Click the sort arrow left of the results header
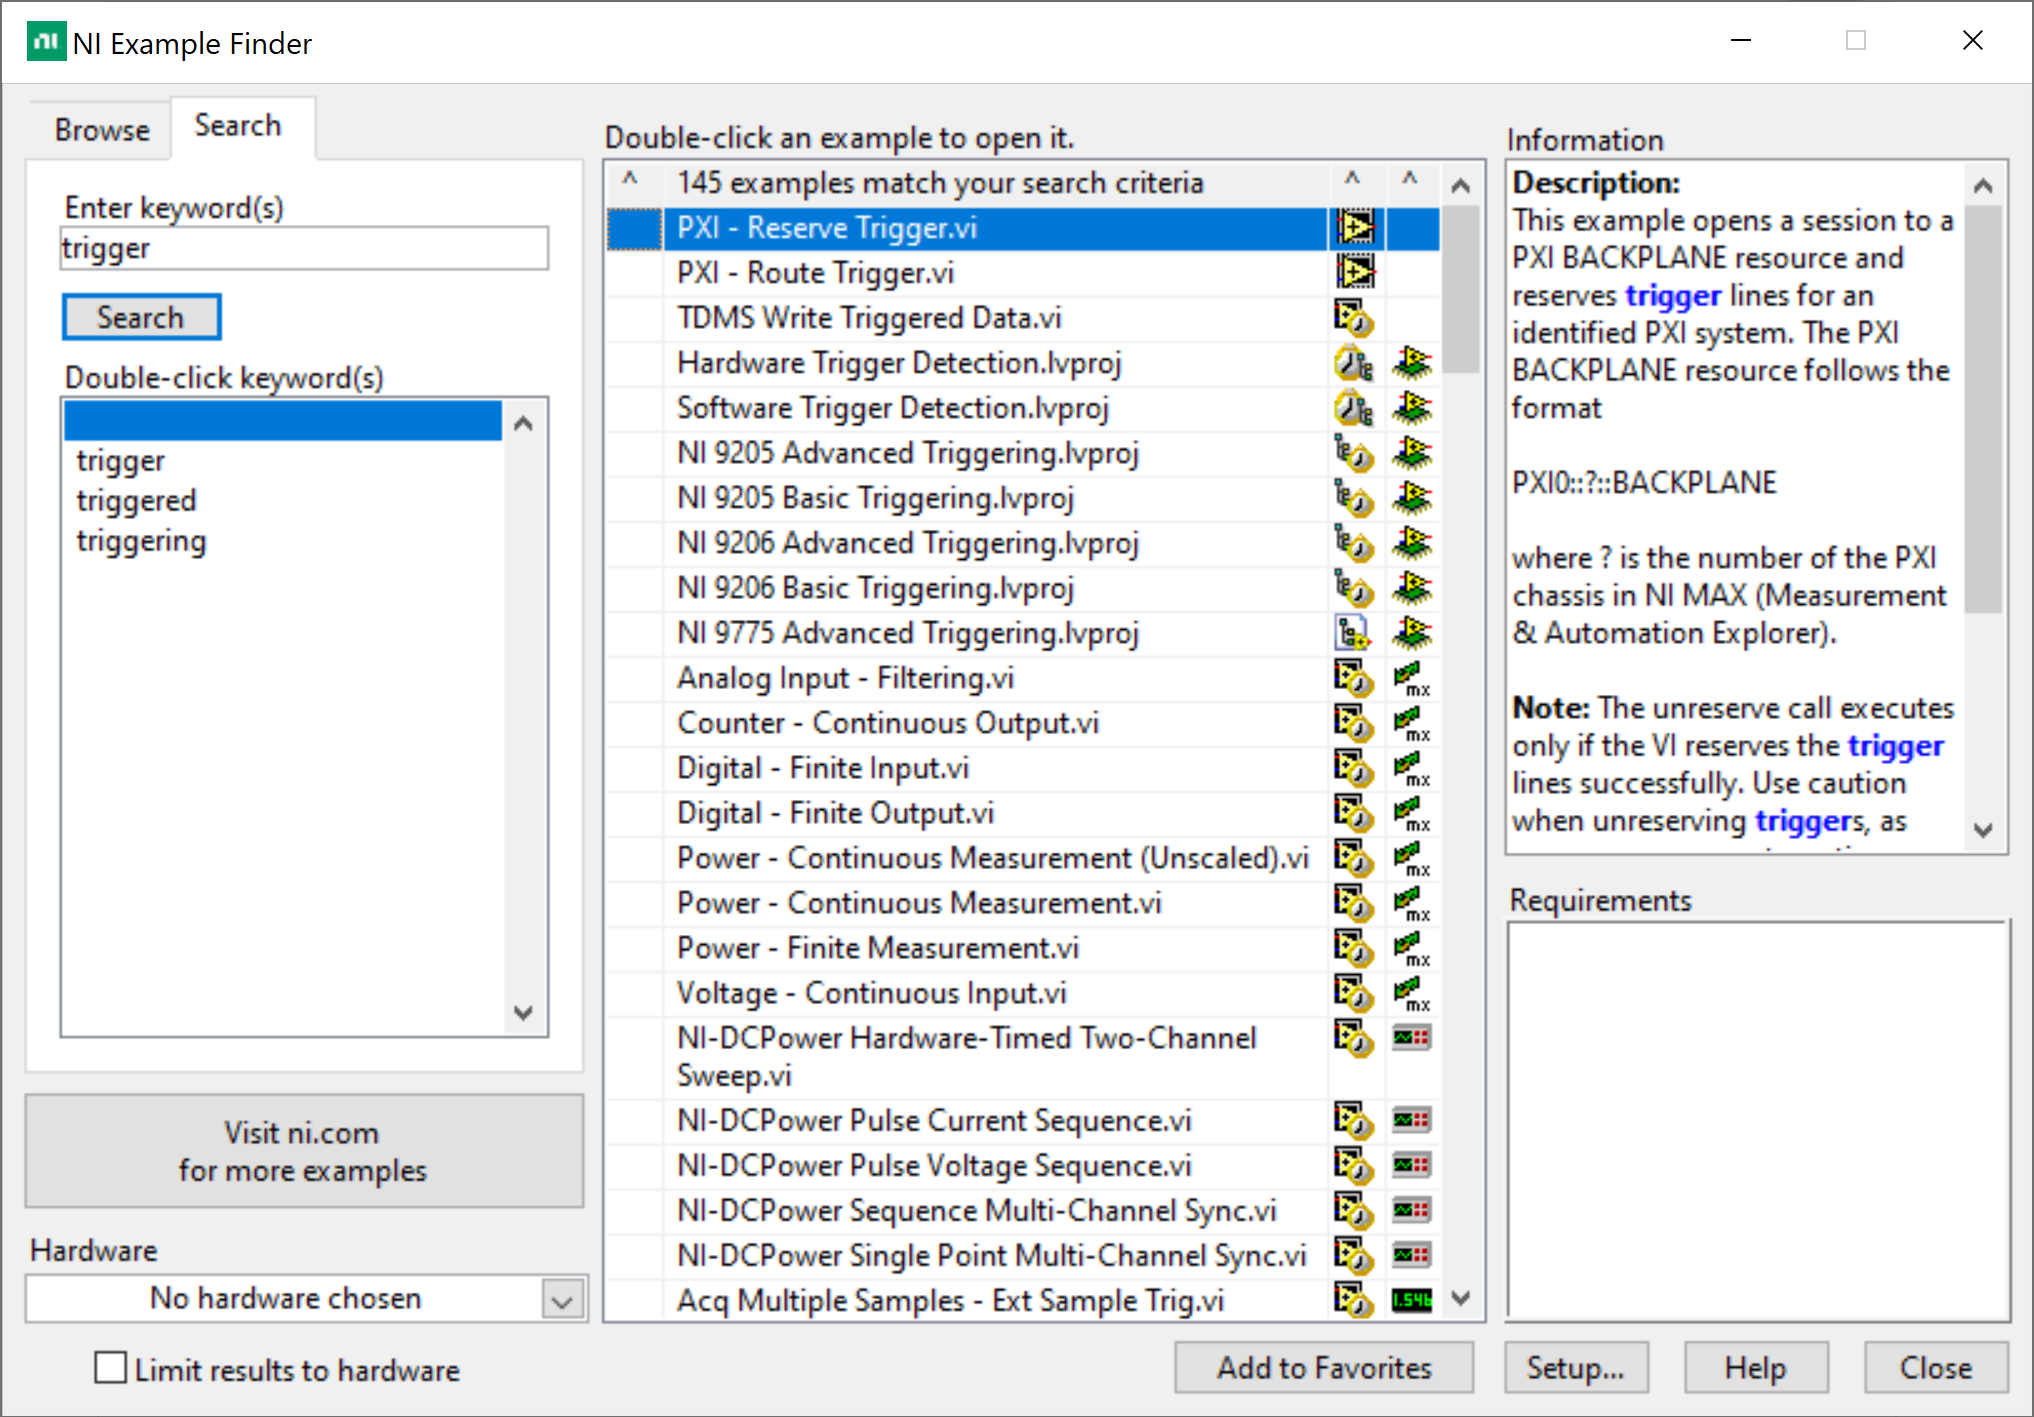The image size is (2034, 1417). pyautogui.click(x=630, y=179)
